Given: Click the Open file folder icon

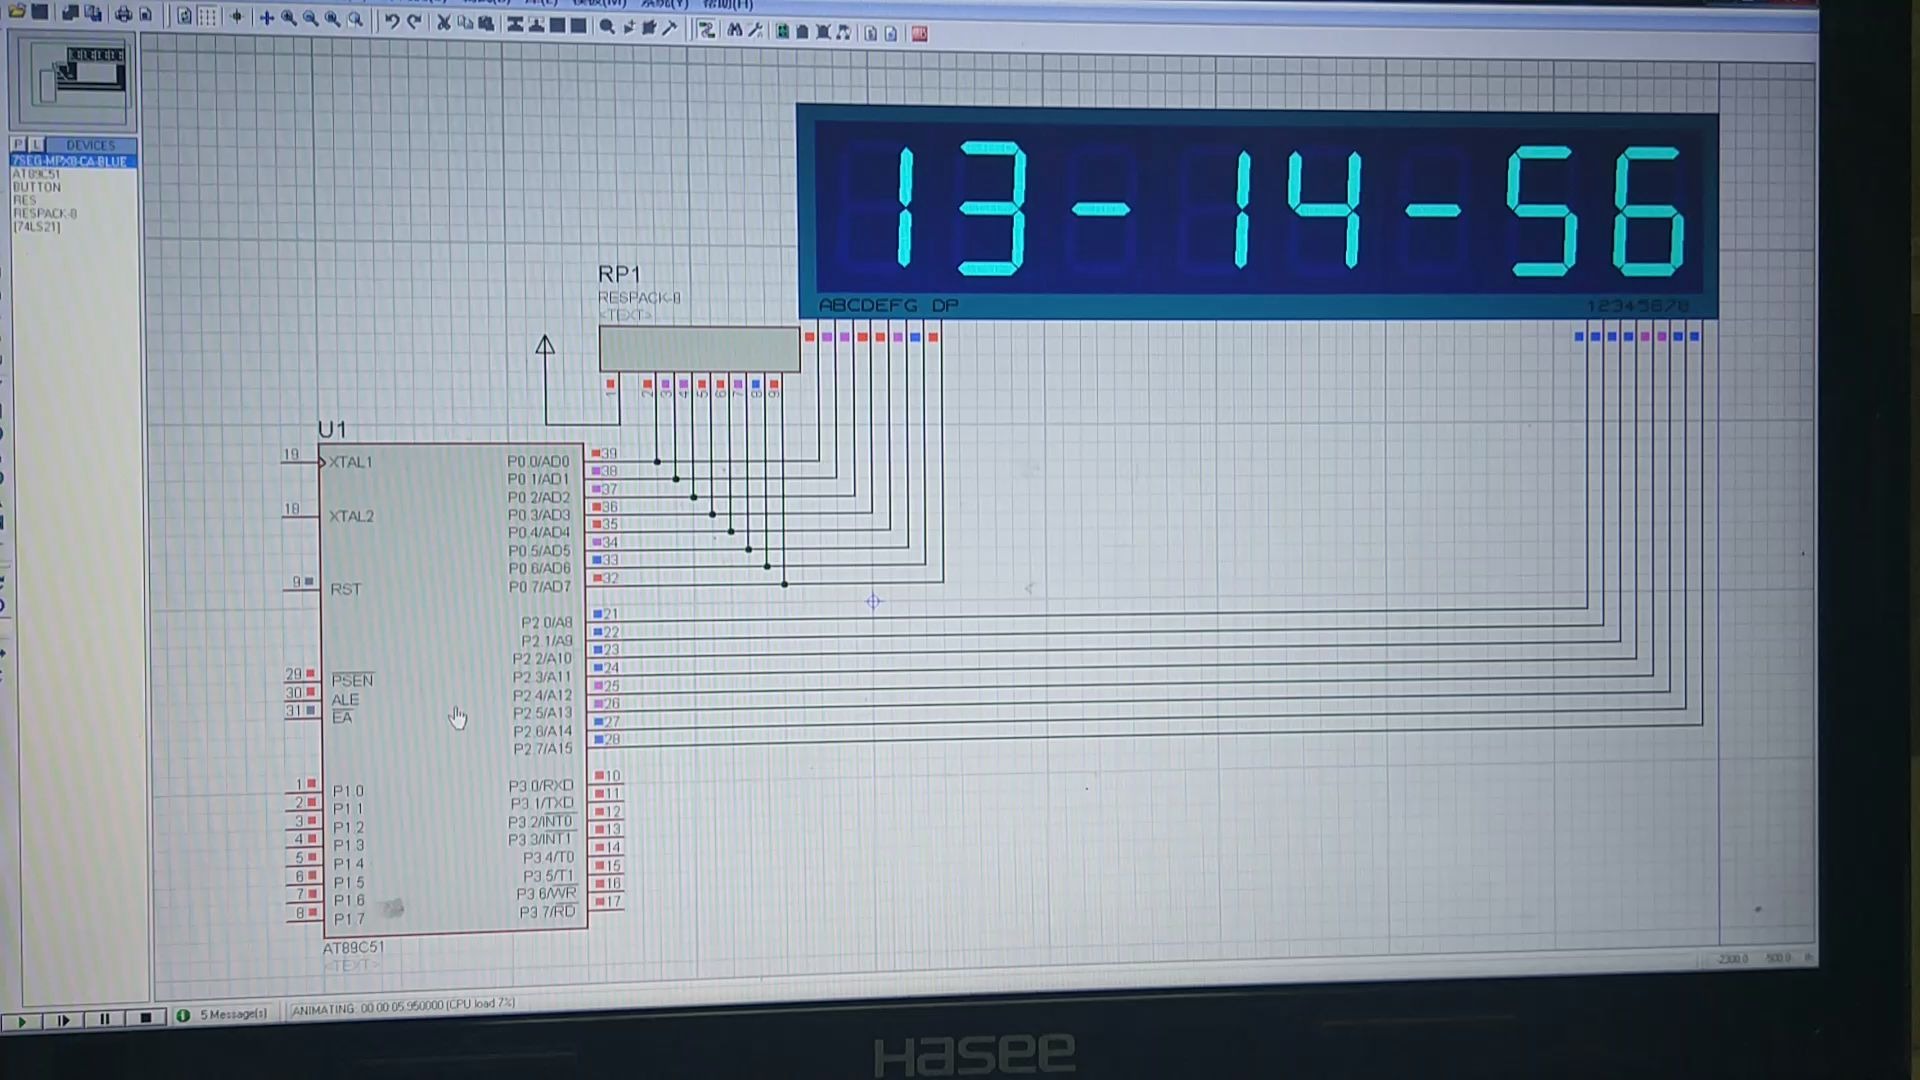Looking at the screenshot, I should click(17, 11).
